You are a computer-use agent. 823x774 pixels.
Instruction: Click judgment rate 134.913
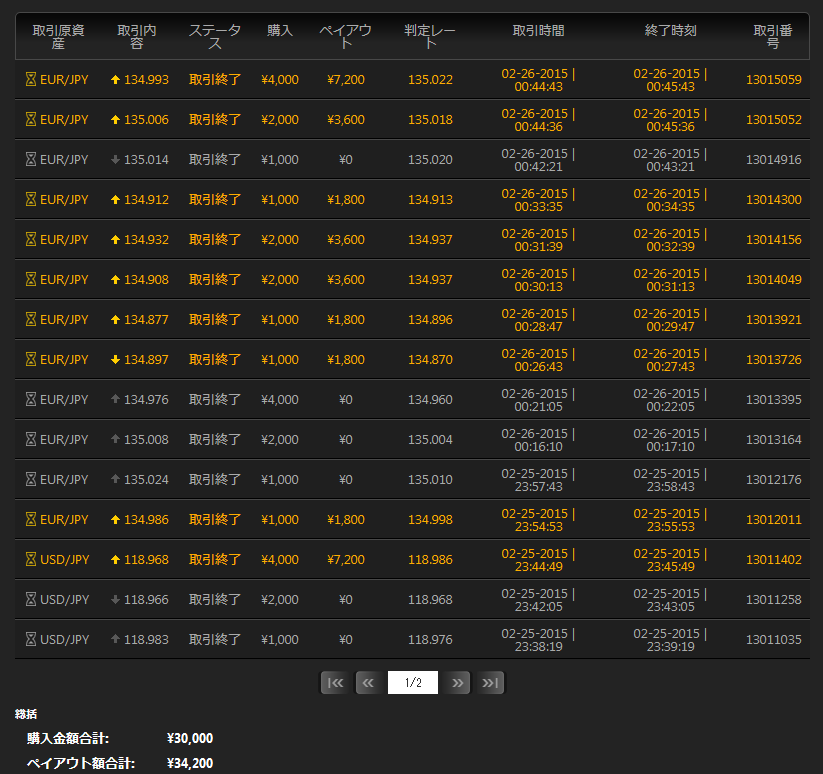coord(430,199)
